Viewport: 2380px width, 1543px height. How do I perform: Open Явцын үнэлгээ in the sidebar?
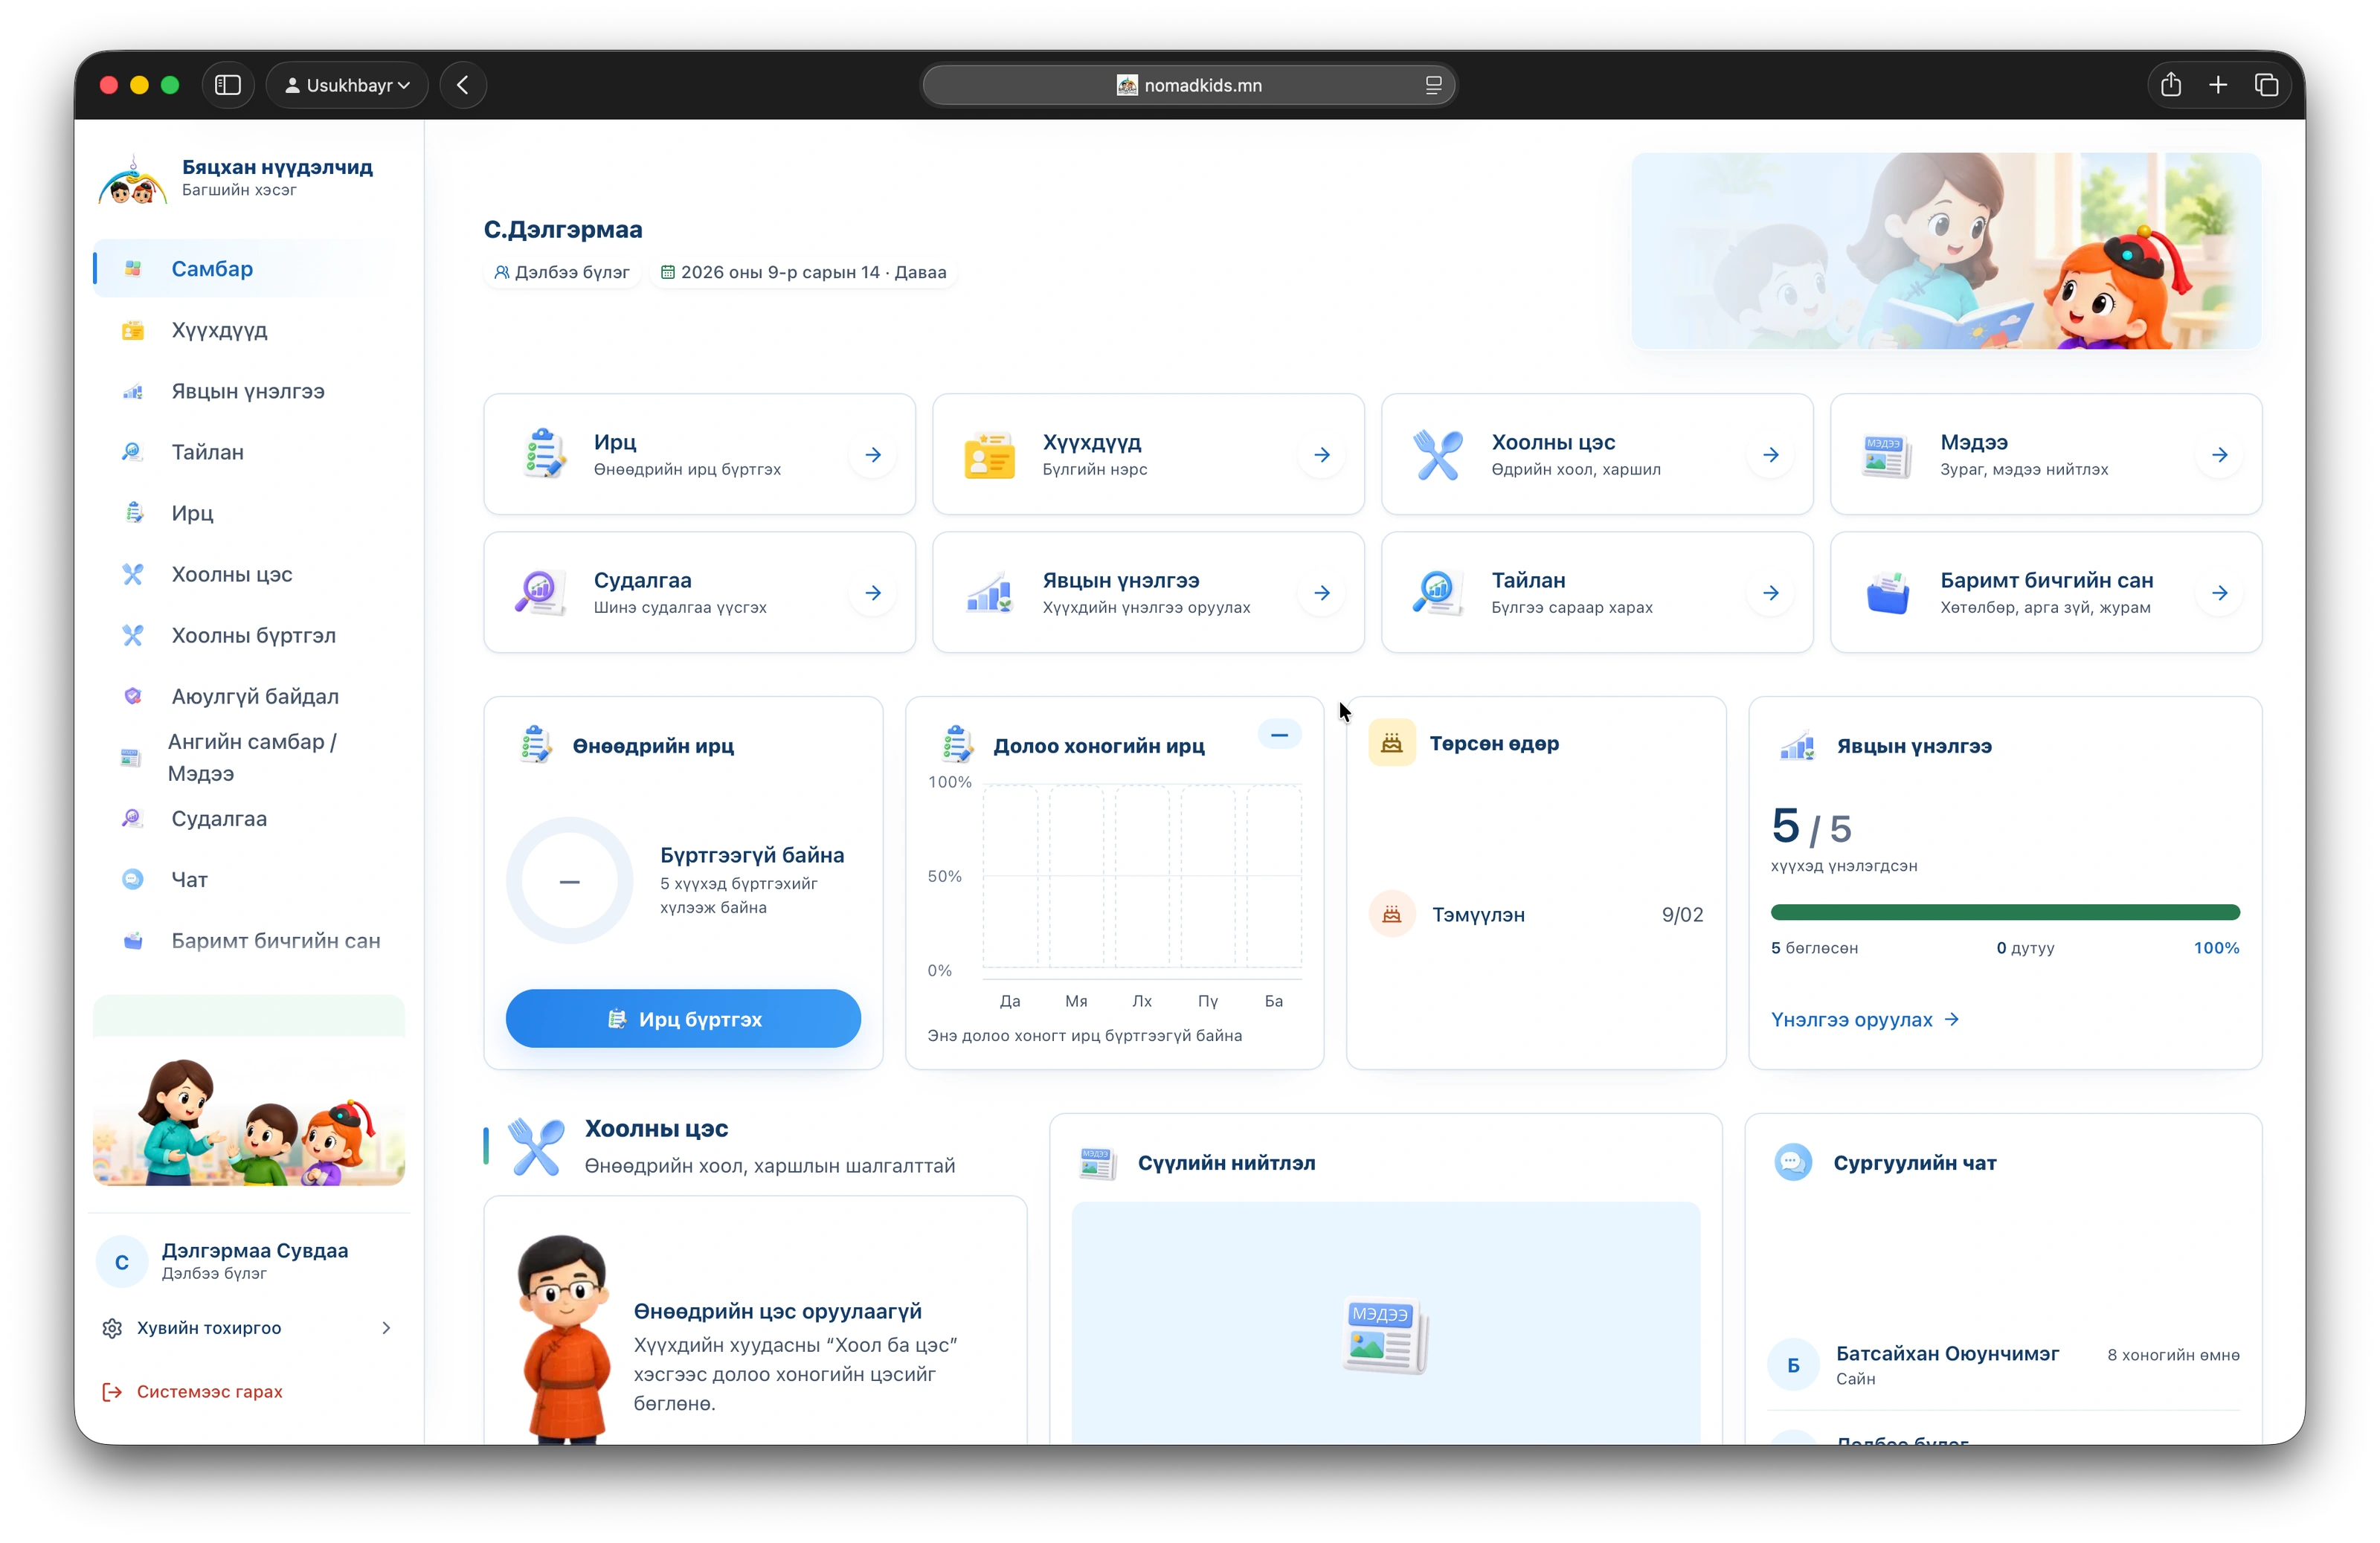point(248,391)
